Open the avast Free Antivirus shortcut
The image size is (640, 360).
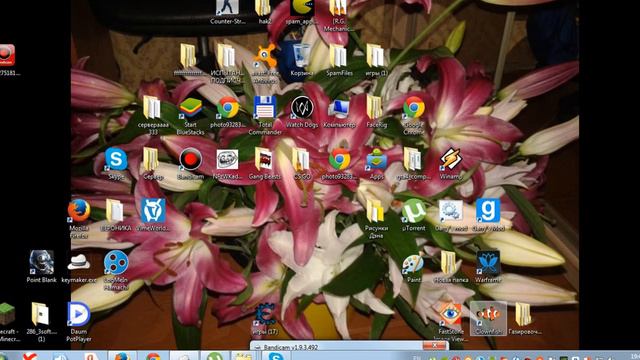pyautogui.click(x=266, y=63)
